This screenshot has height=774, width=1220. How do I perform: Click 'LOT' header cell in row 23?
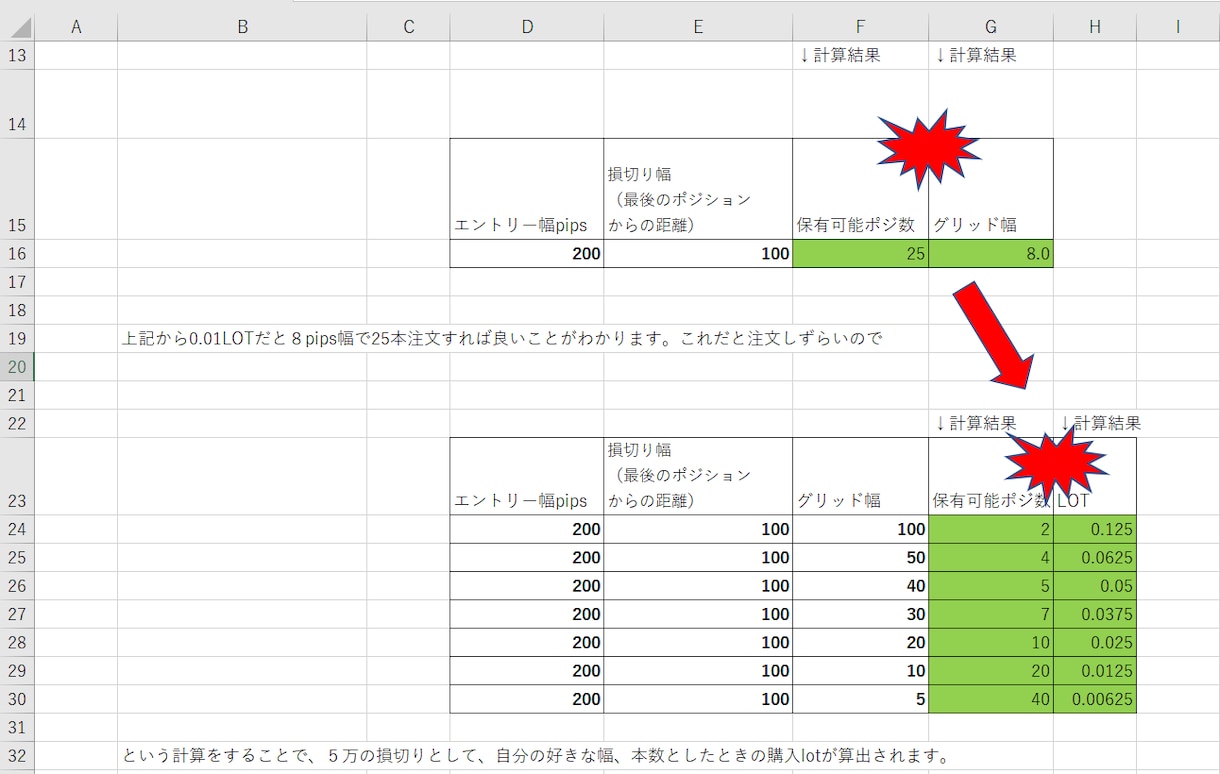pos(1094,476)
